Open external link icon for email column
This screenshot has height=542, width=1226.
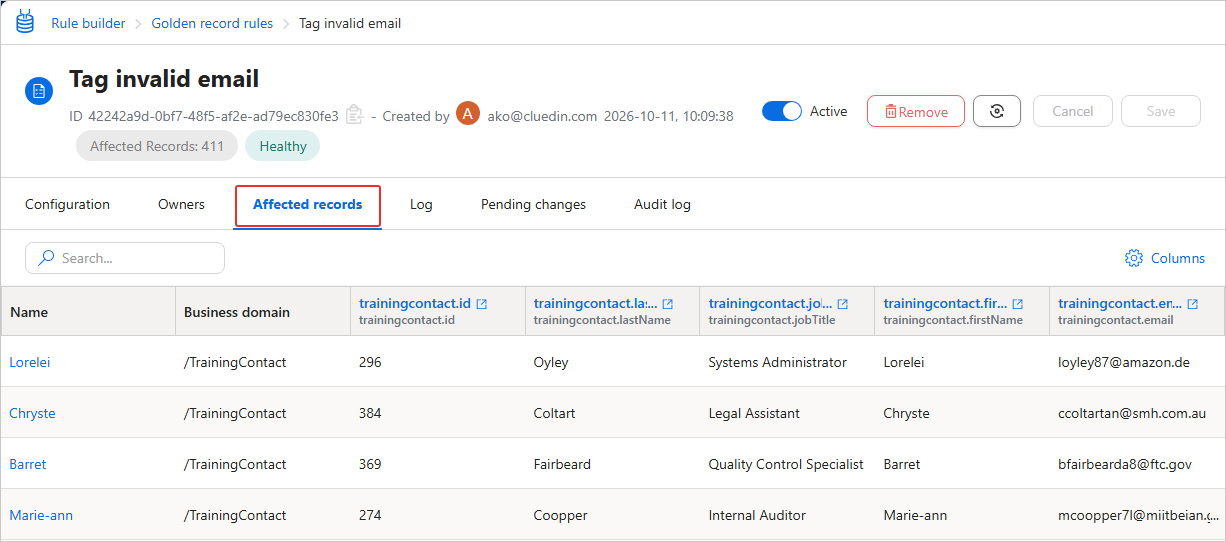pyautogui.click(x=1193, y=303)
